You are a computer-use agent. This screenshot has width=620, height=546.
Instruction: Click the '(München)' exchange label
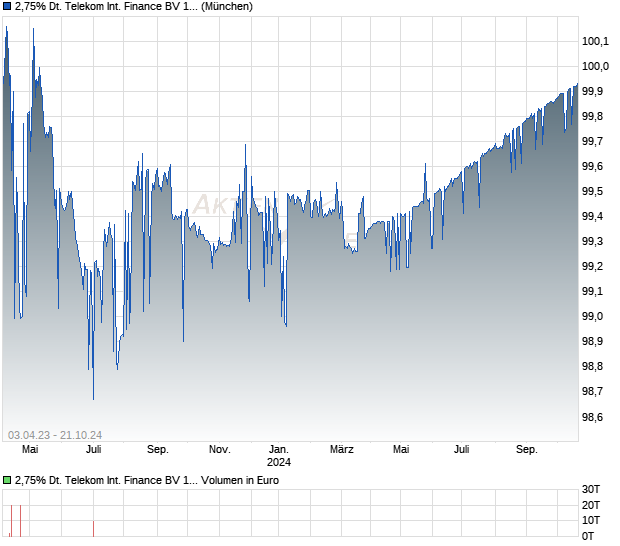[x=227, y=7]
